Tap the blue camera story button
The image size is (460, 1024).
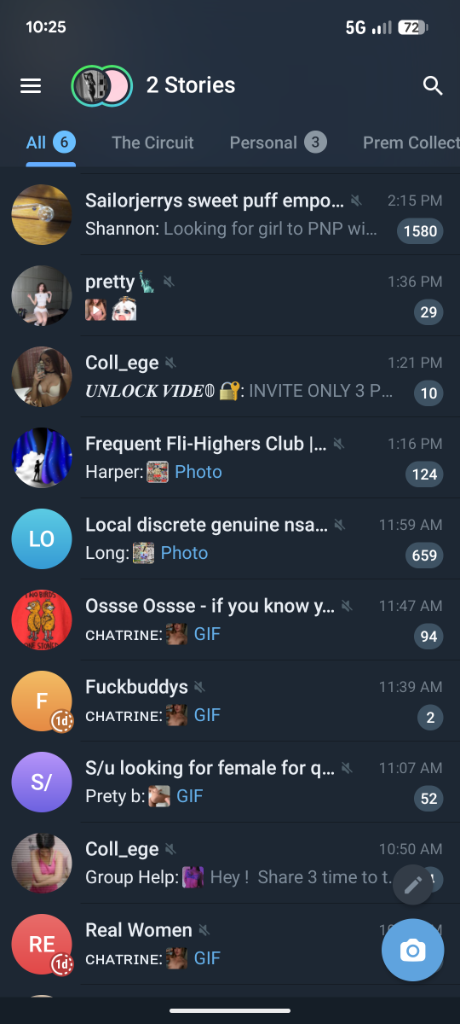click(x=413, y=950)
